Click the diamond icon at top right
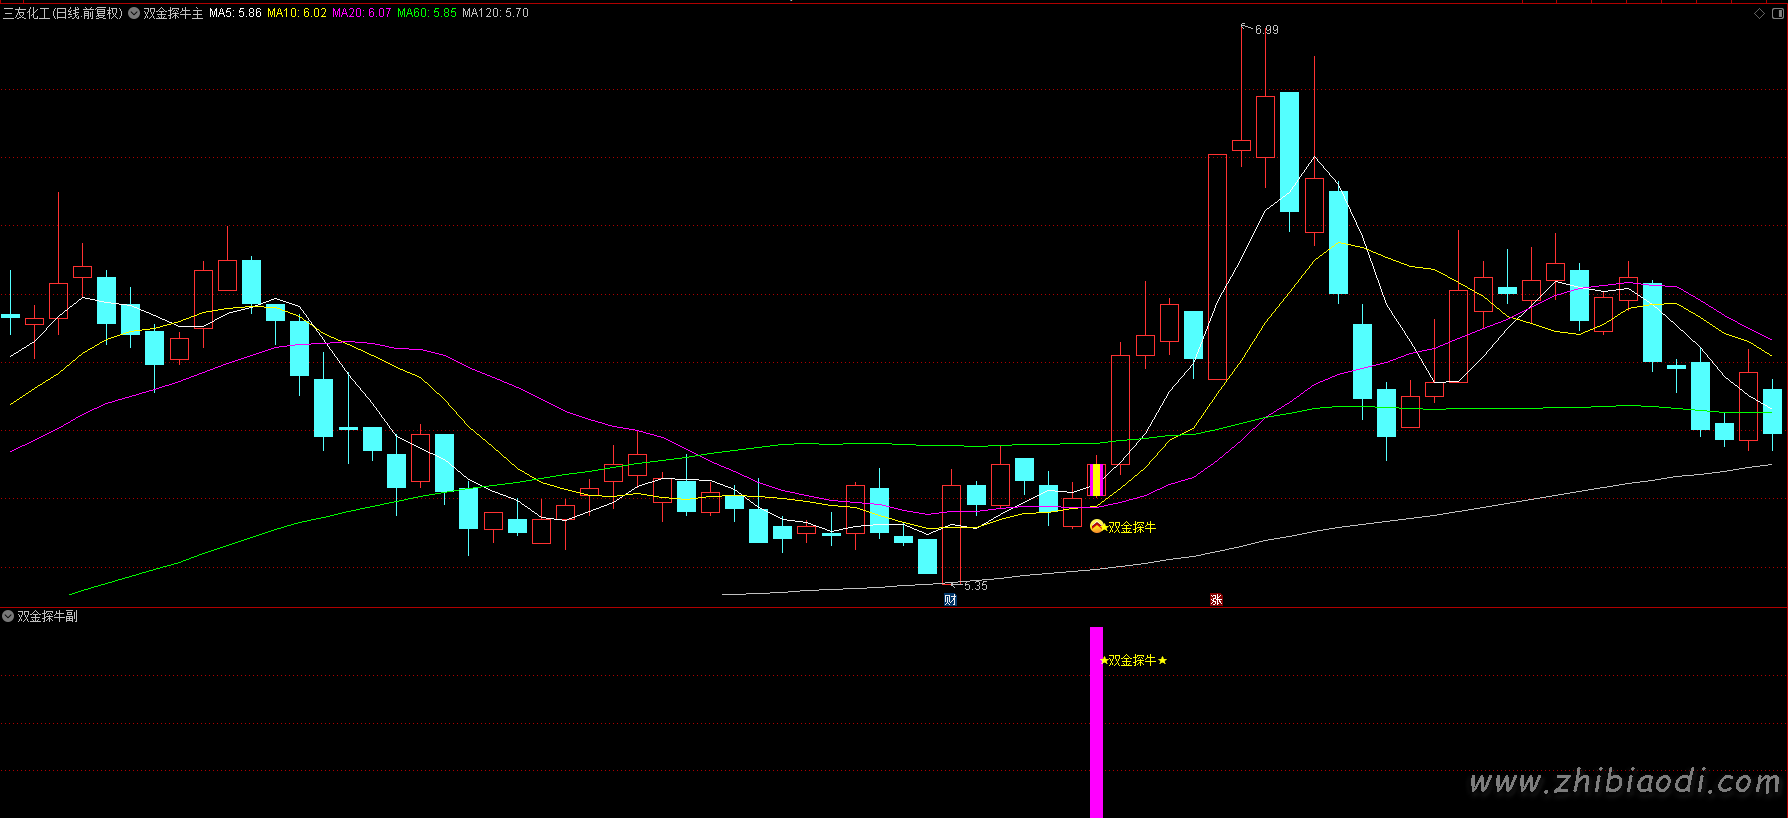This screenshot has width=1788, height=818. click(x=1759, y=13)
